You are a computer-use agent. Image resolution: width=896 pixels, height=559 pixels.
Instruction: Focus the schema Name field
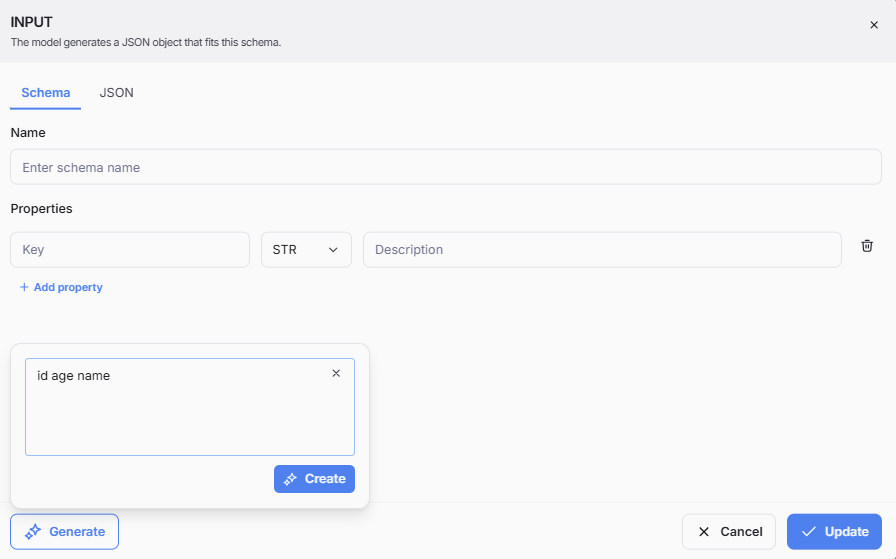(446, 167)
